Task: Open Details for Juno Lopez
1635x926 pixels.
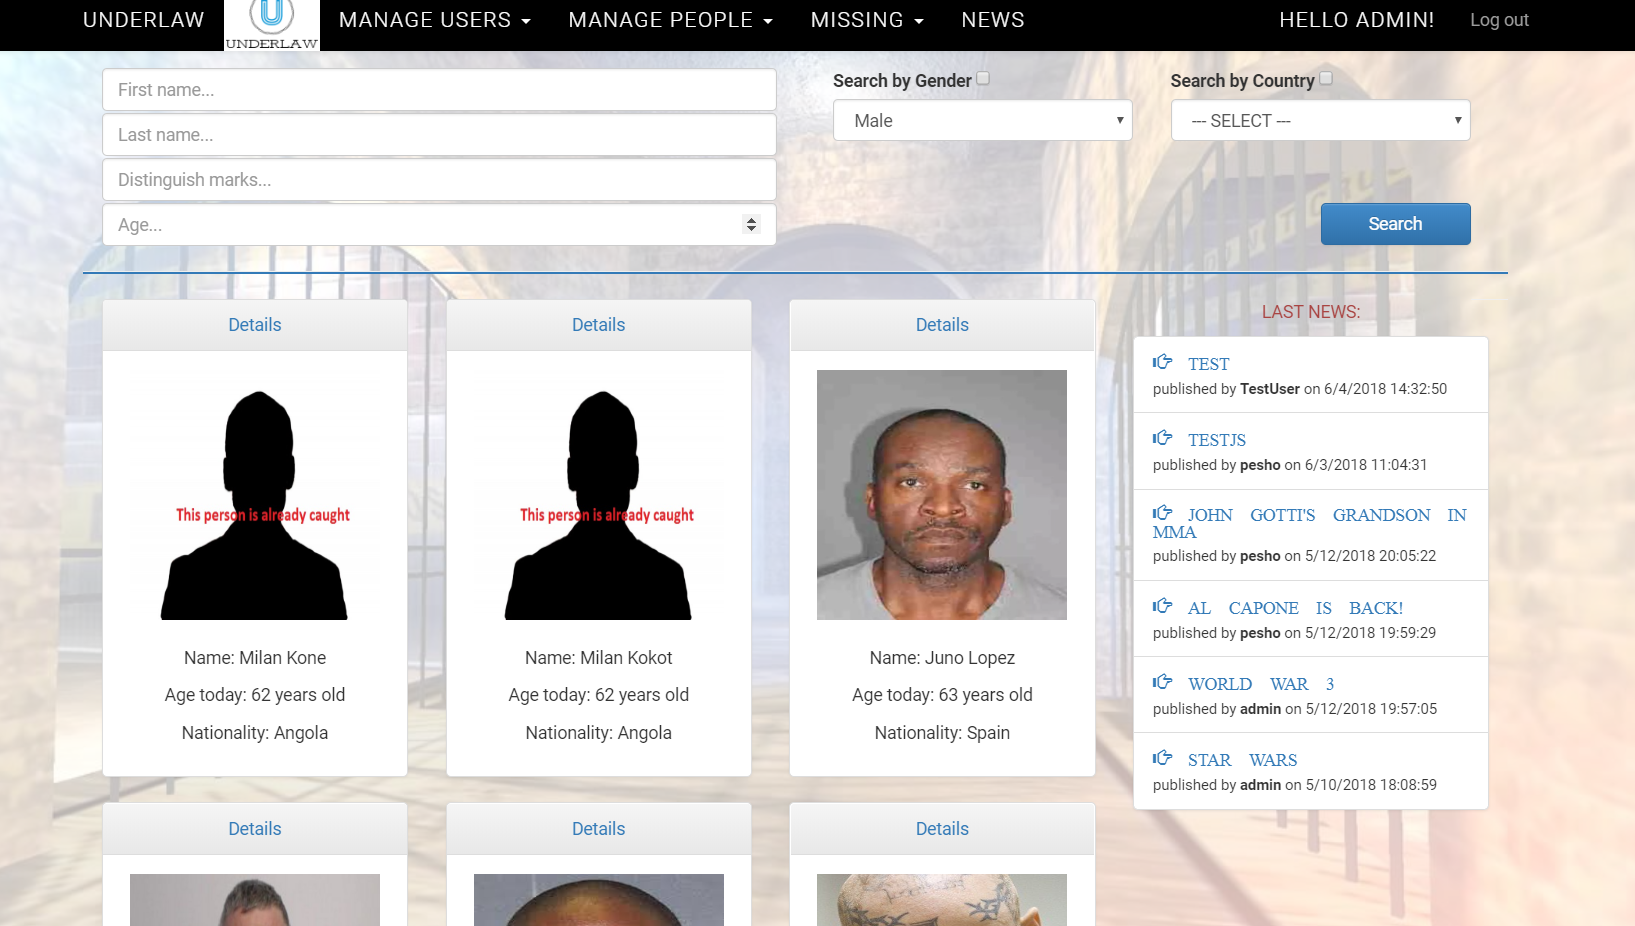Action: [x=942, y=325]
